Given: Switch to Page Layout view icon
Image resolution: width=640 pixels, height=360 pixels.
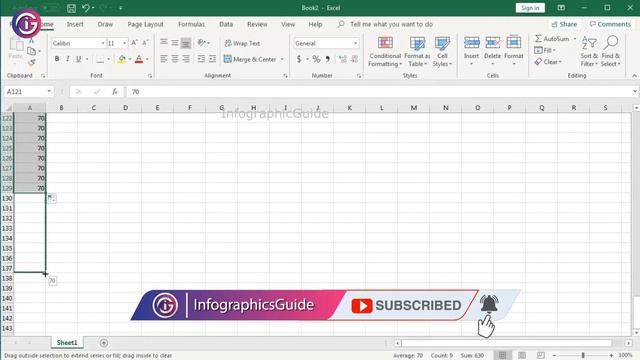Looking at the screenshot, I should pos(522,356).
